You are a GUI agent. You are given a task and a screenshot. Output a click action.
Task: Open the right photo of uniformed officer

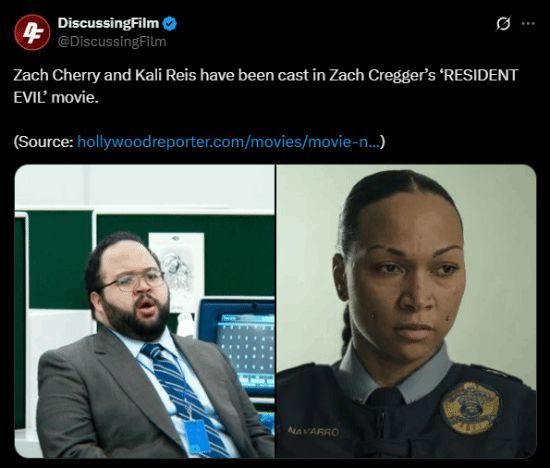(406, 311)
